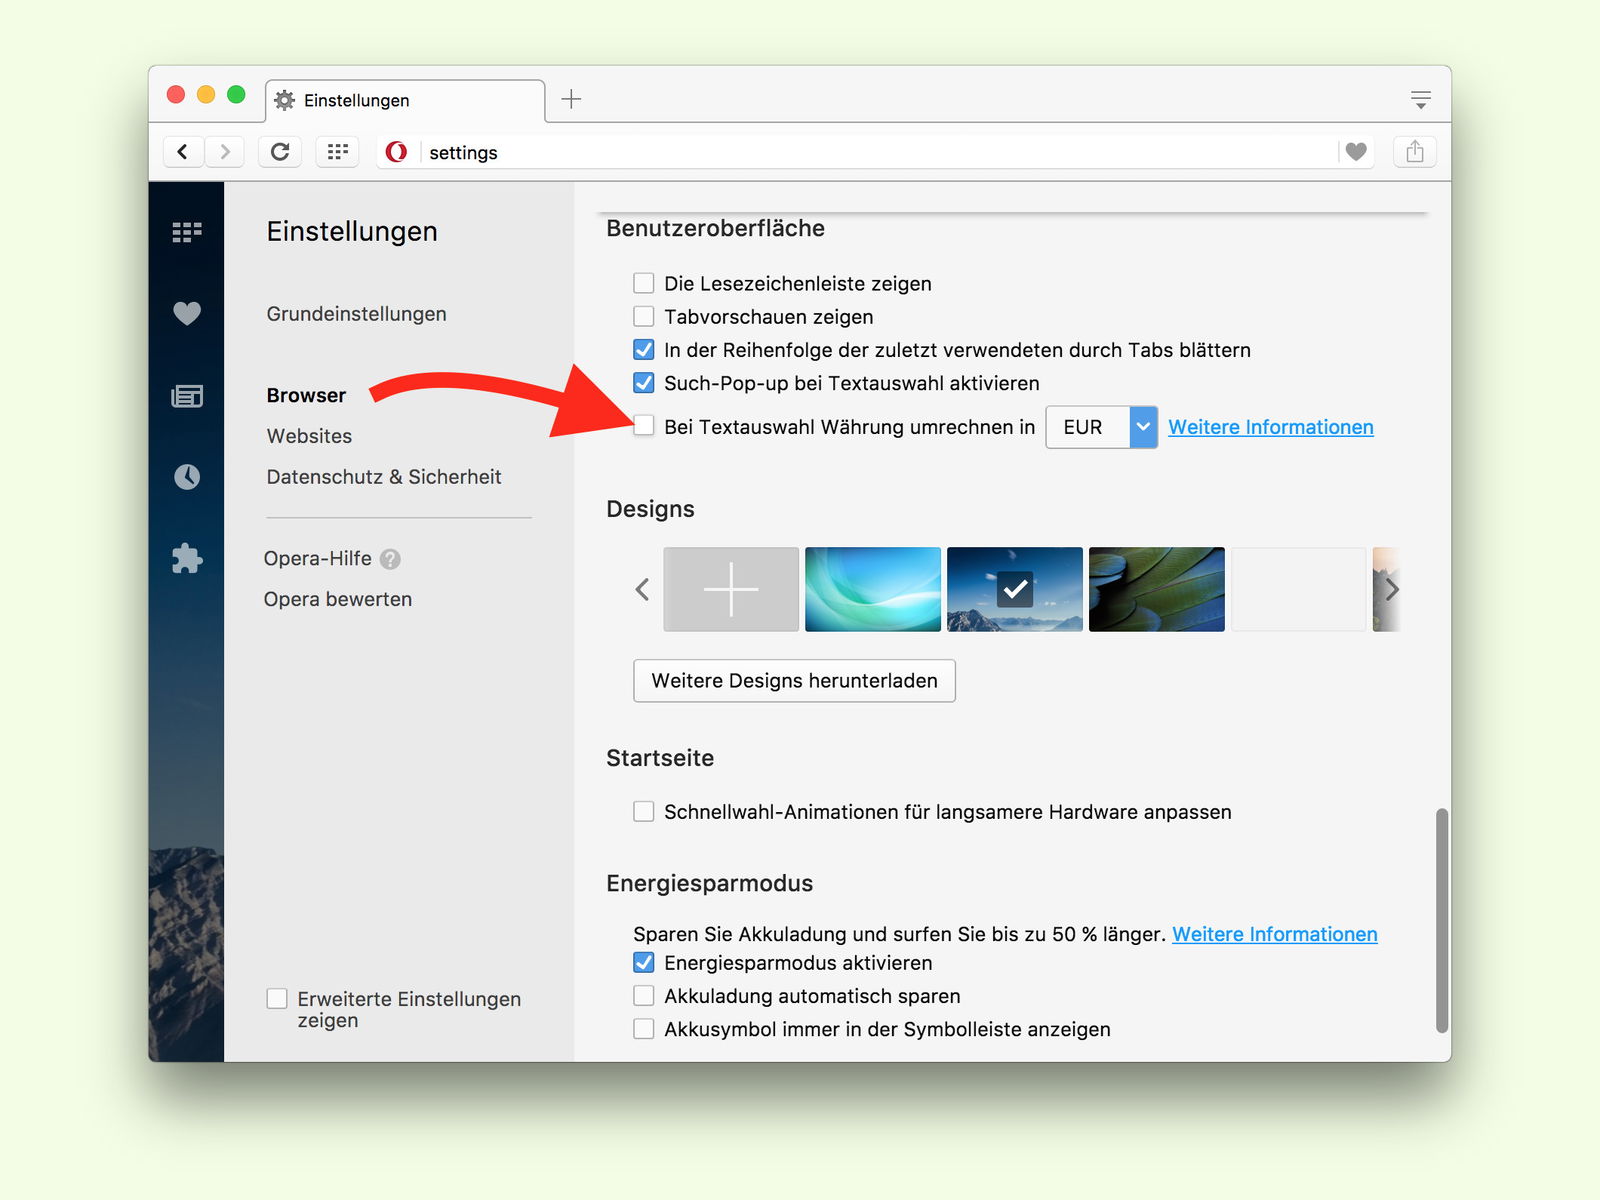The image size is (1600, 1200).
Task: Open the tab menu icon at top right
Action: 1421,100
